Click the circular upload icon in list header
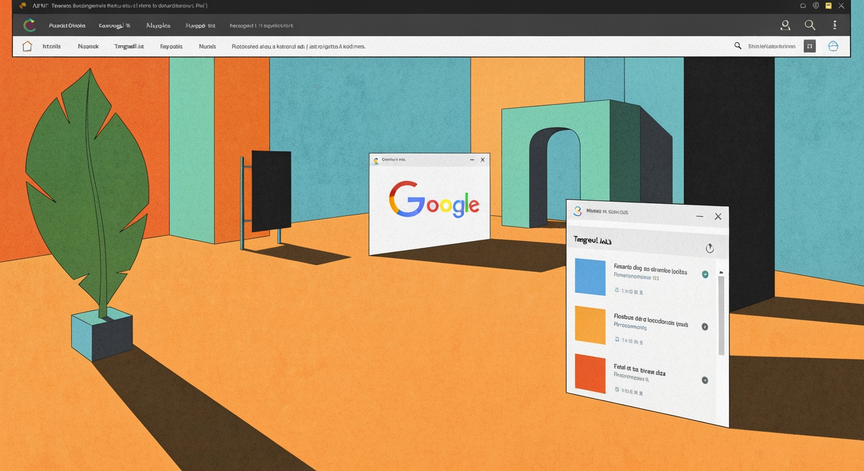This screenshot has width=864, height=471. click(710, 248)
